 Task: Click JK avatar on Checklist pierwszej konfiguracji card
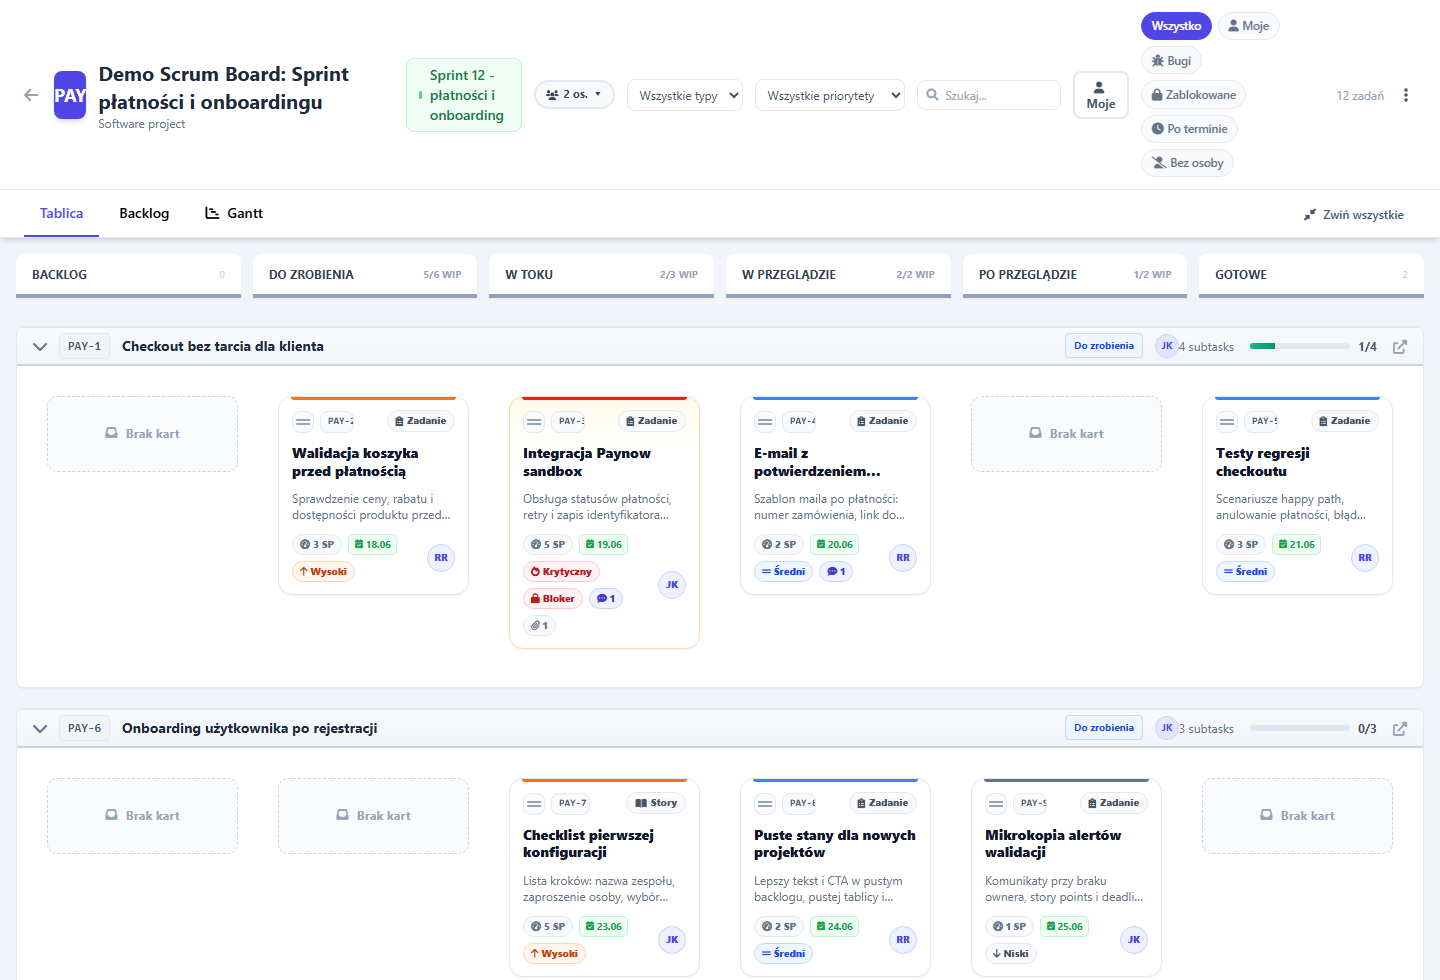click(672, 940)
